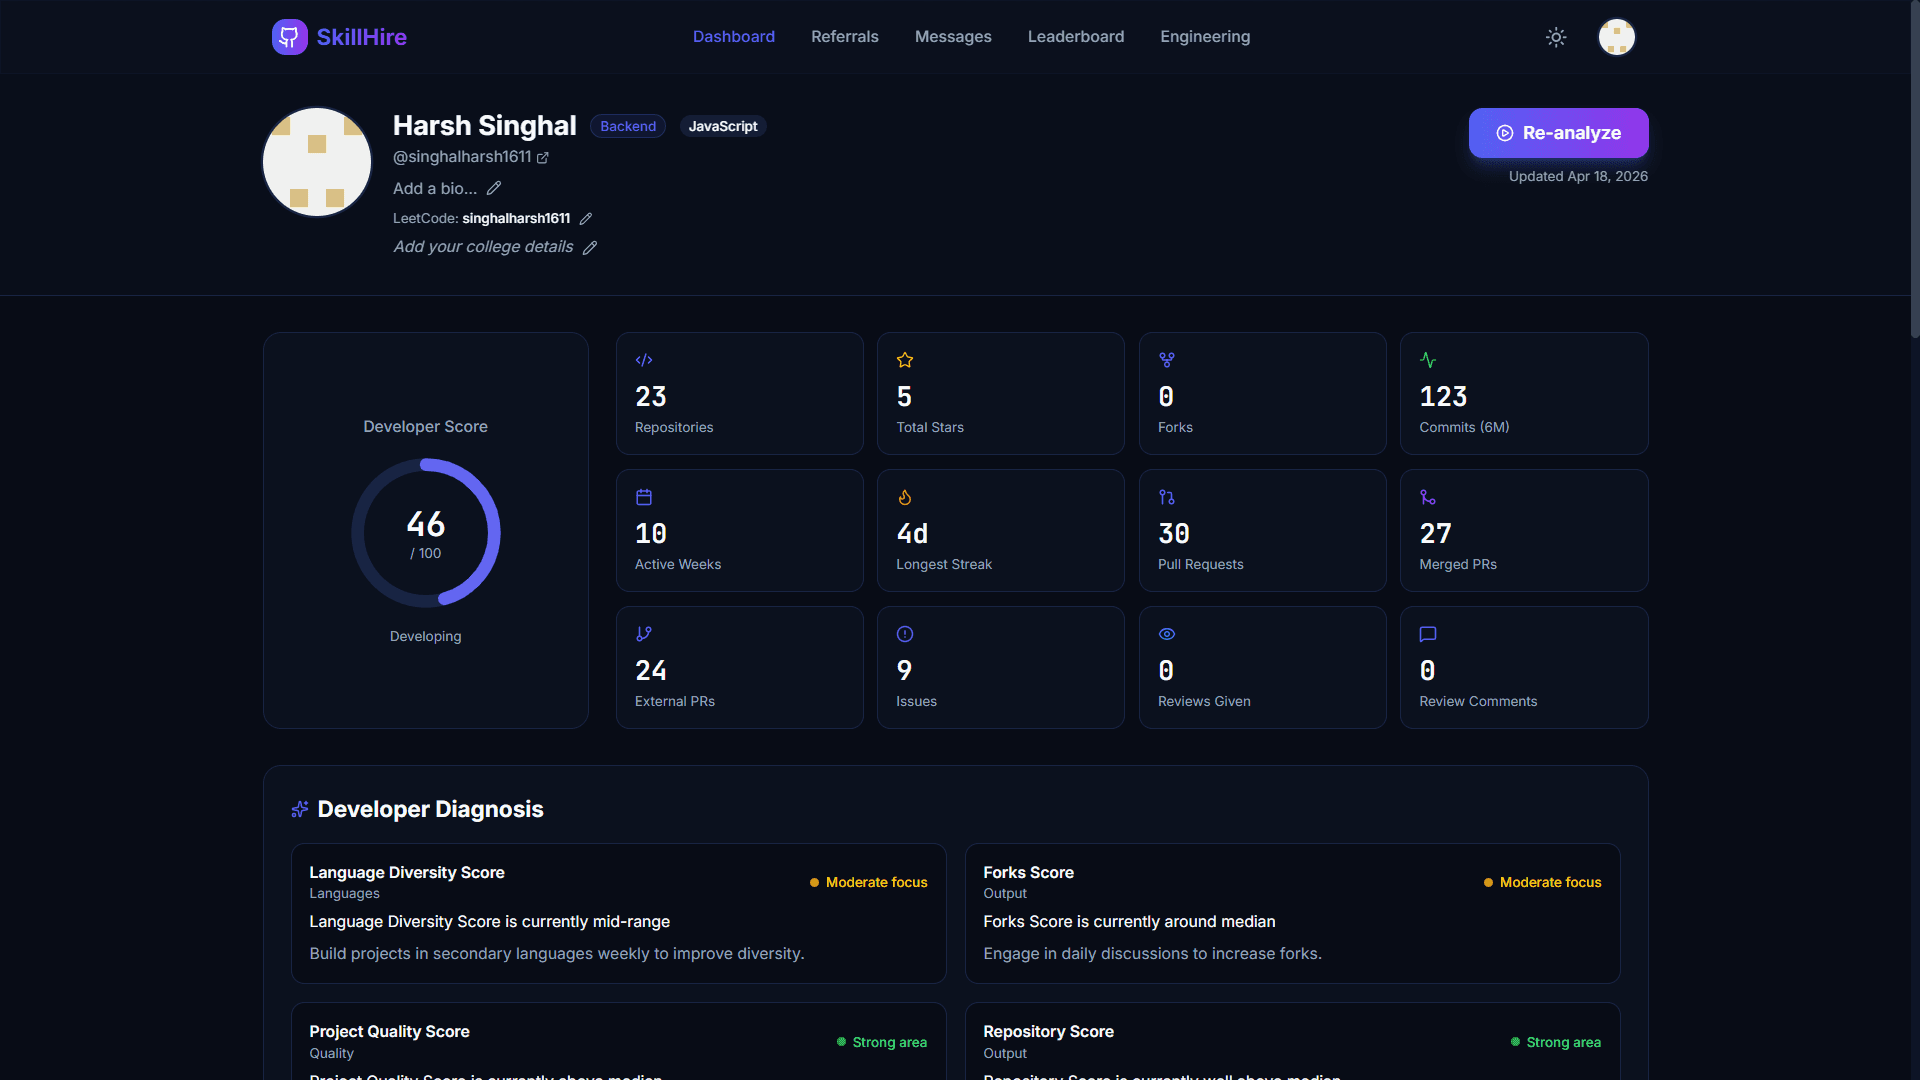Click the activity pulse icon on Commits card
Image resolution: width=1920 pixels, height=1080 pixels.
click(1428, 360)
